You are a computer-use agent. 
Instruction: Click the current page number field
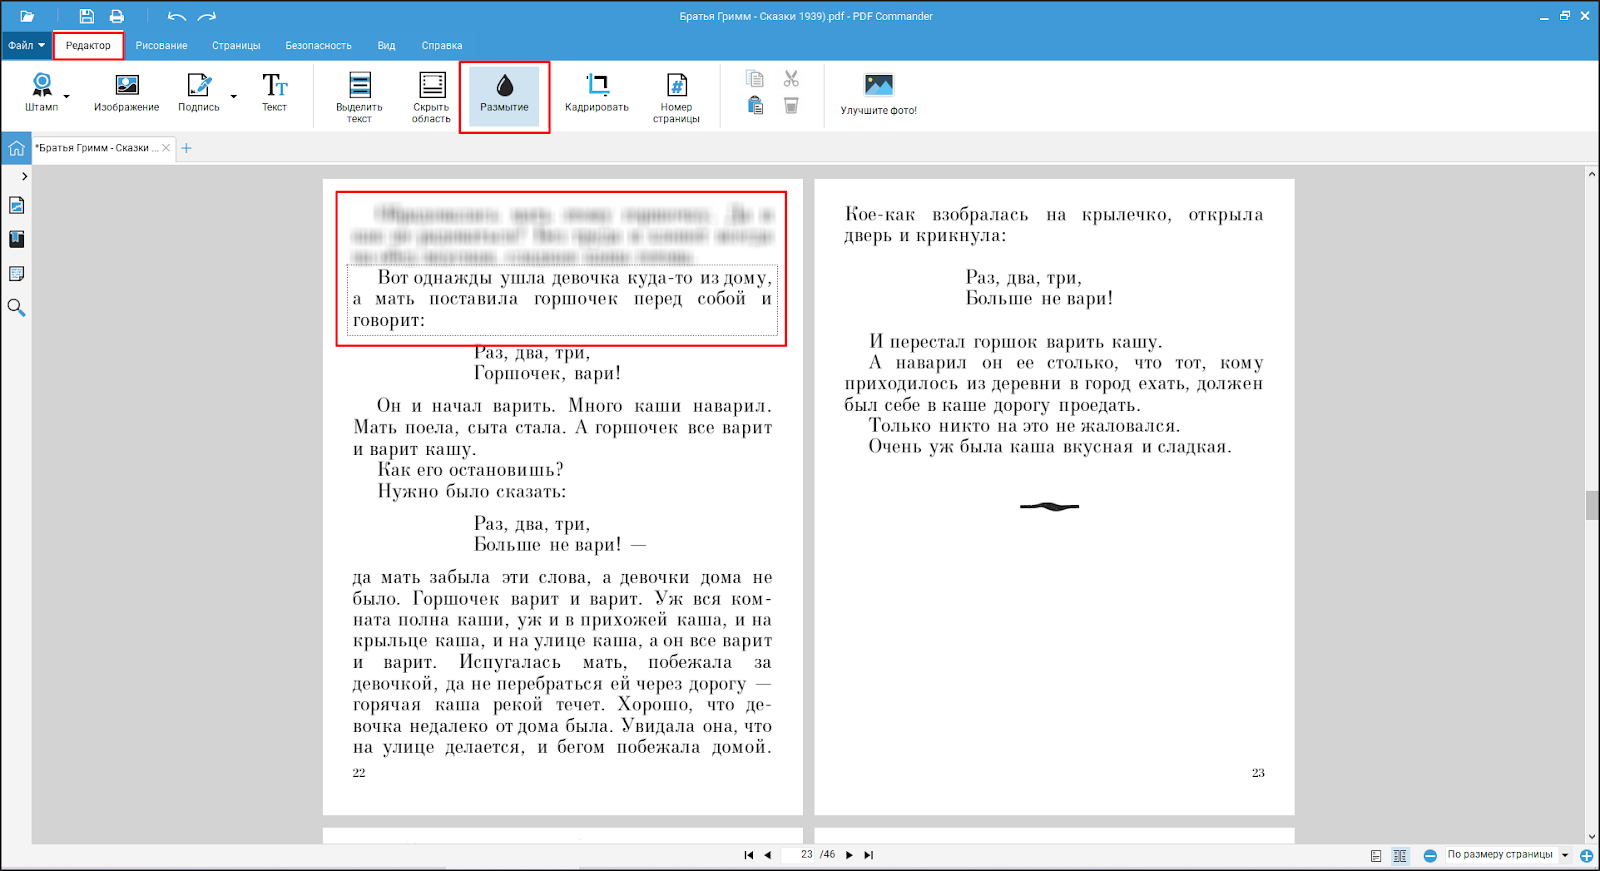(x=800, y=854)
